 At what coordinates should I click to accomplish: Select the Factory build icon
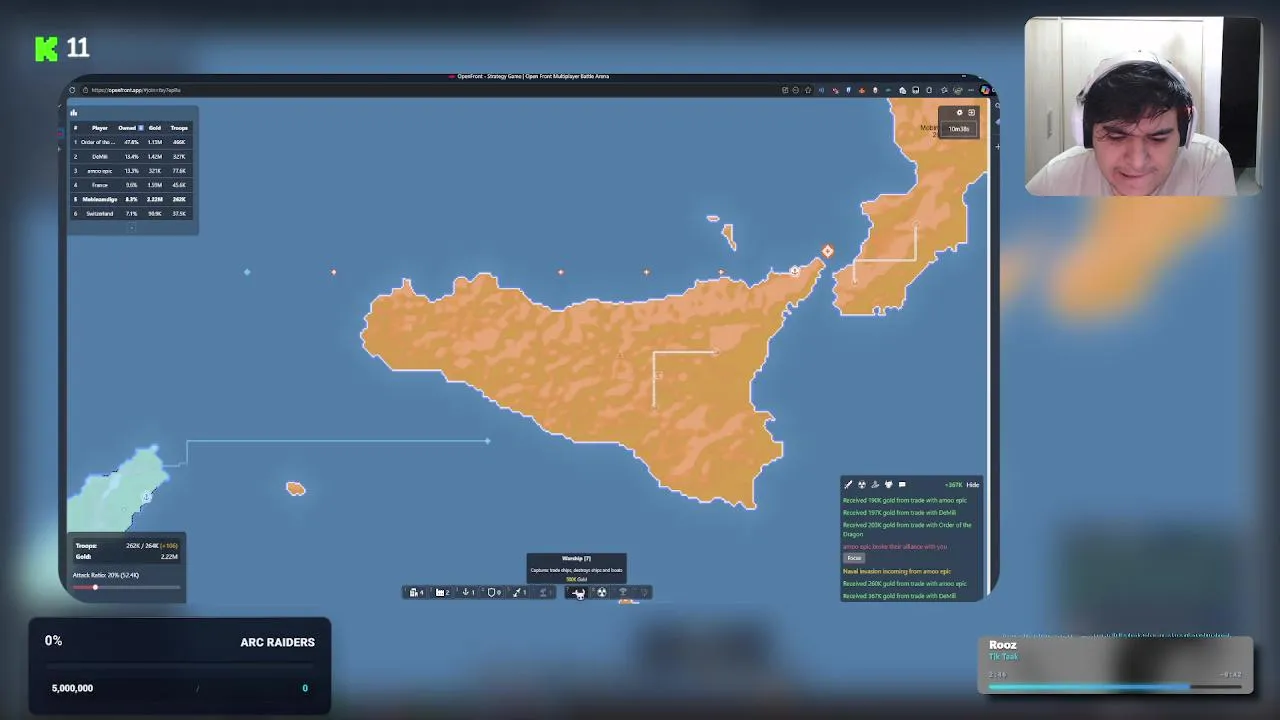click(441, 593)
